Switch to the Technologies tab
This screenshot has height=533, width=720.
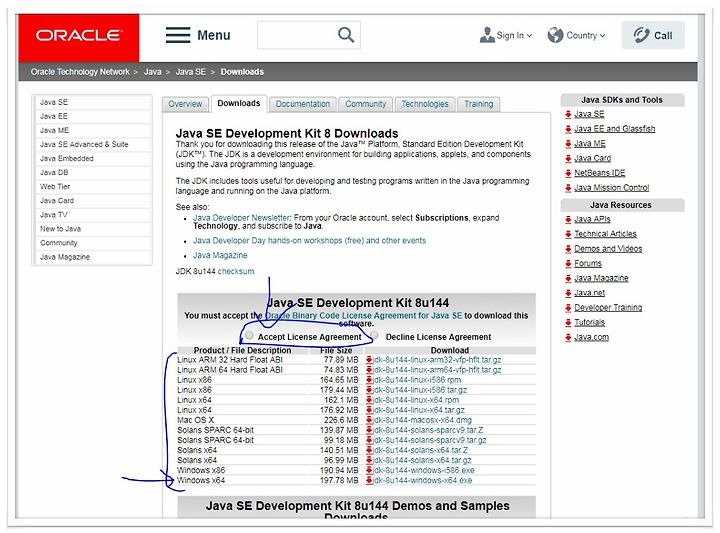(x=425, y=104)
